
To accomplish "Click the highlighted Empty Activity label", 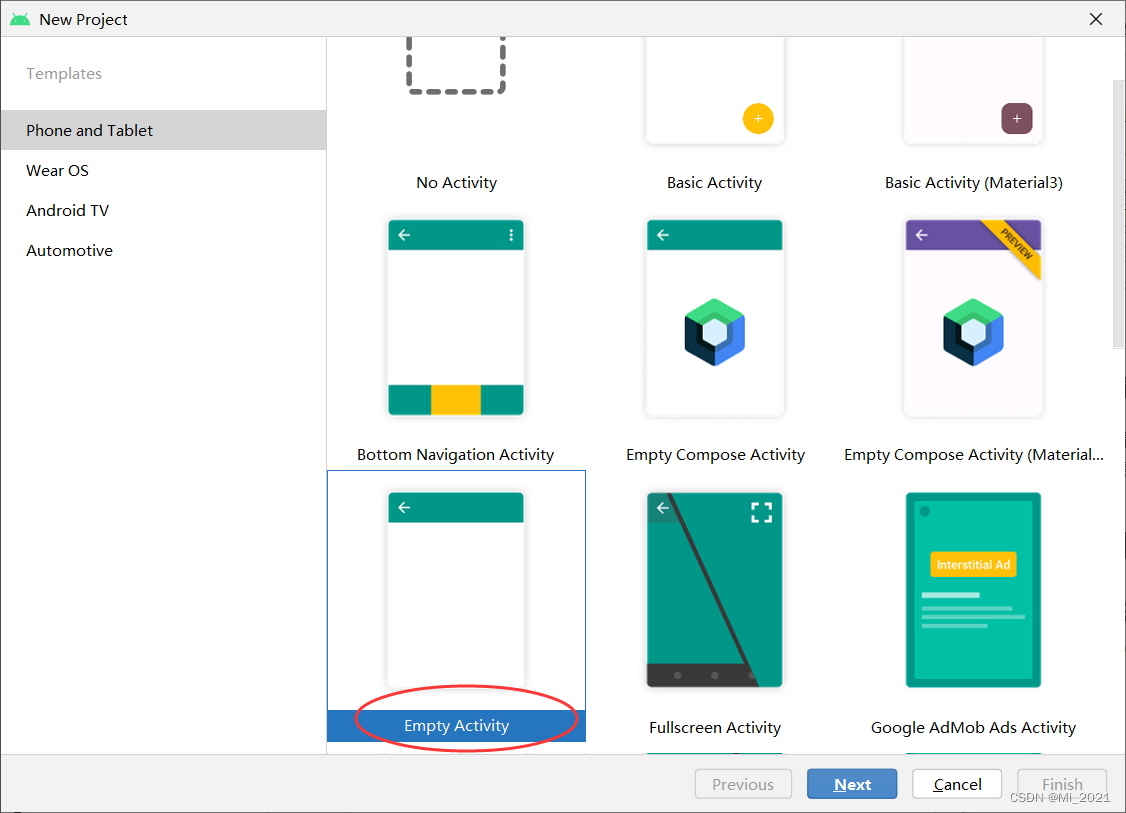I will pos(457,725).
